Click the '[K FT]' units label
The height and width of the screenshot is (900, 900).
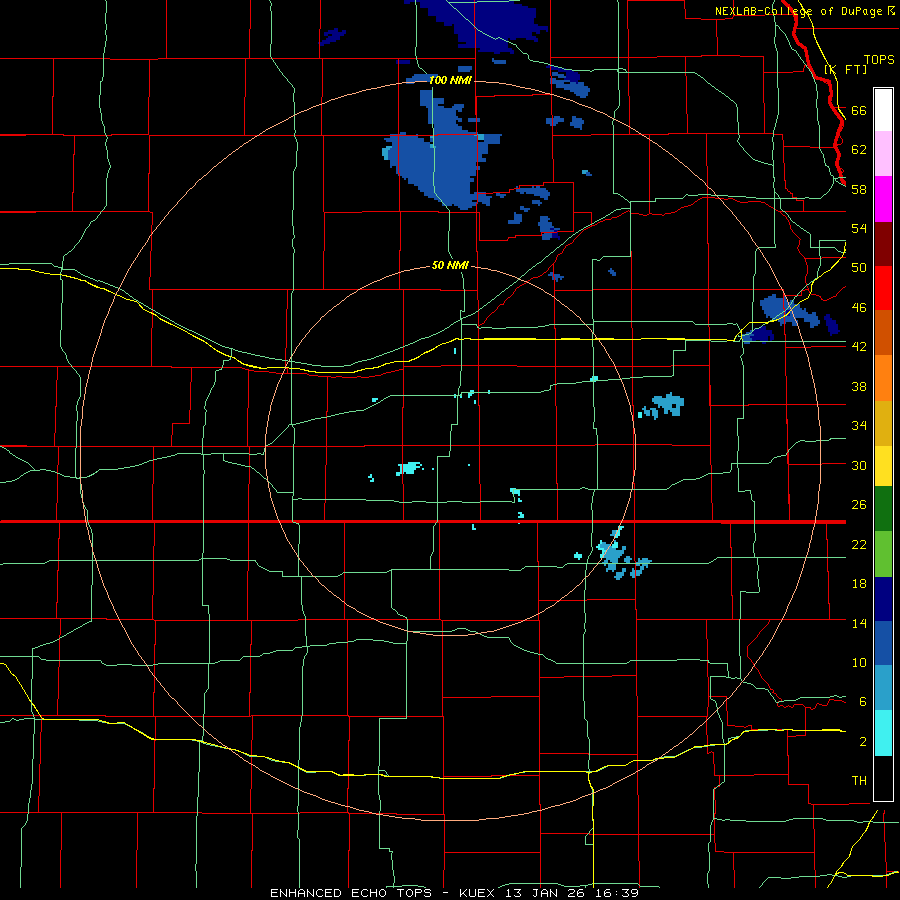pyautogui.click(x=846, y=69)
